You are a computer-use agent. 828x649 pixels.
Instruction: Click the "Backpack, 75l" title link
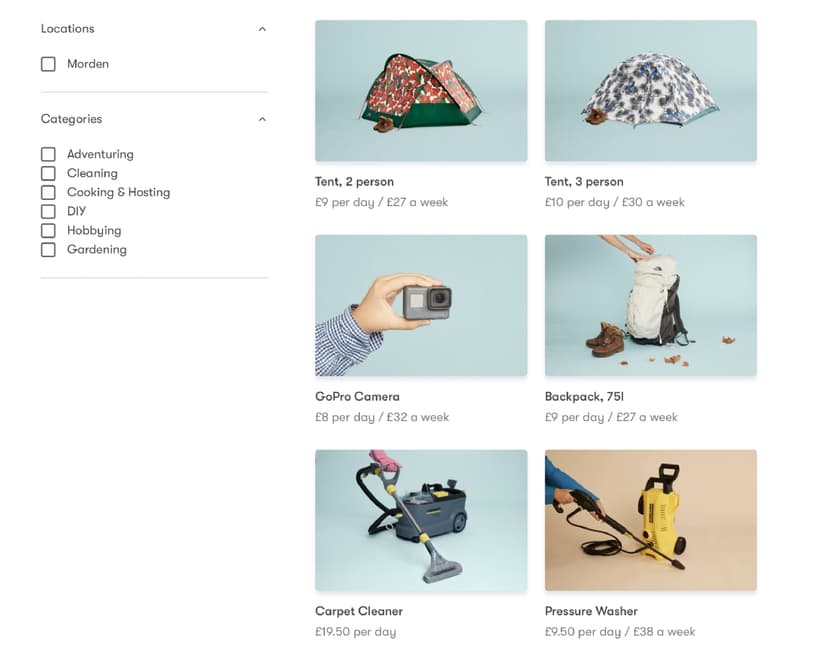(584, 397)
